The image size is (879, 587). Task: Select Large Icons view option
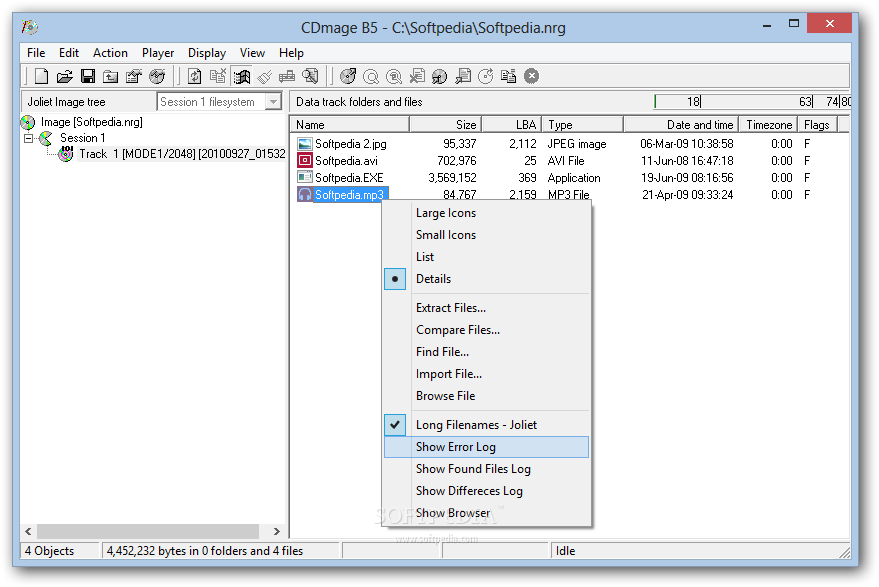click(x=487, y=213)
